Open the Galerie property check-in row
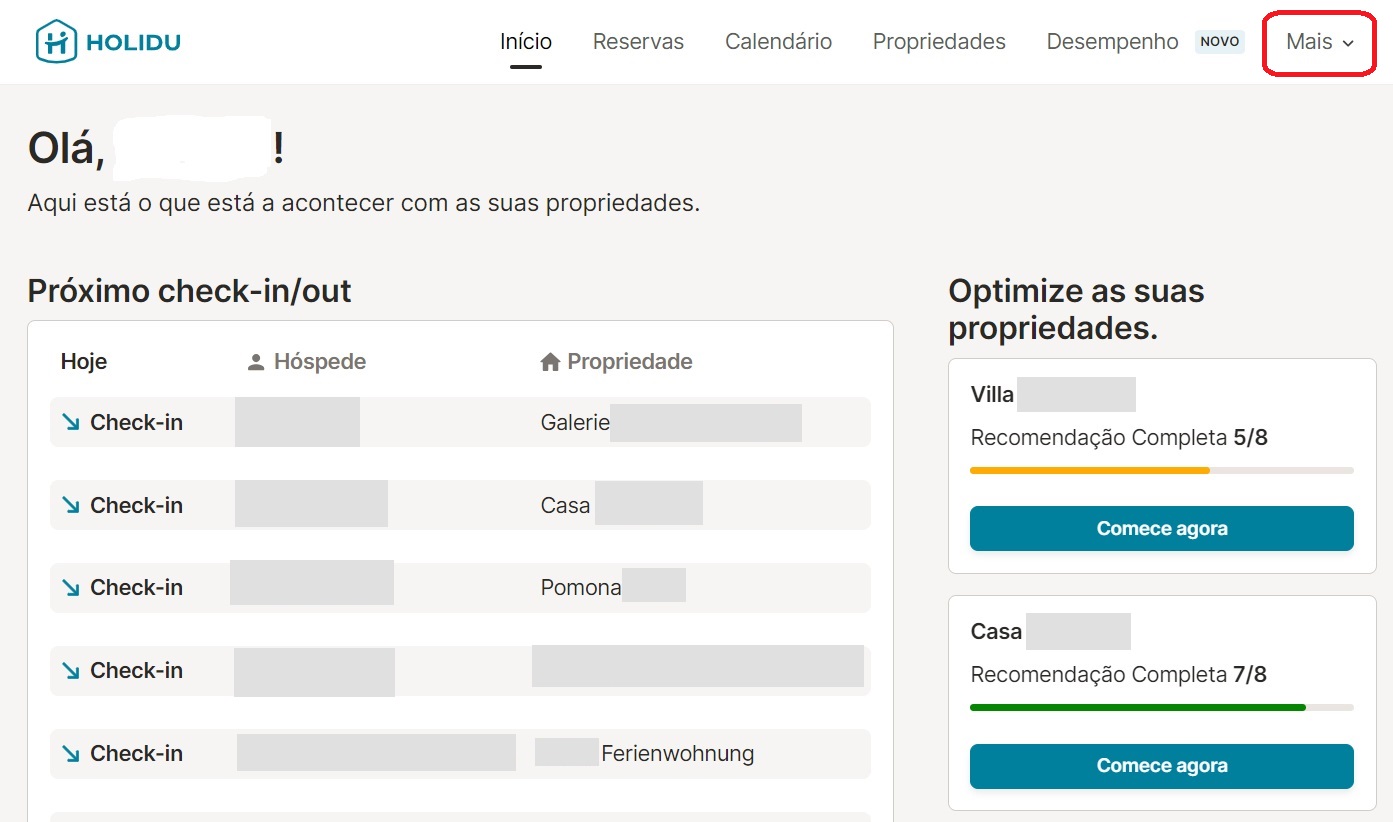 click(460, 422)
